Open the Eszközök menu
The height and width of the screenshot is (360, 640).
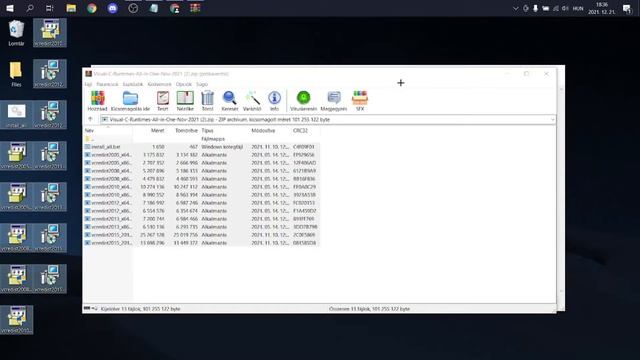pyautogui.click(x=133, y=84)
